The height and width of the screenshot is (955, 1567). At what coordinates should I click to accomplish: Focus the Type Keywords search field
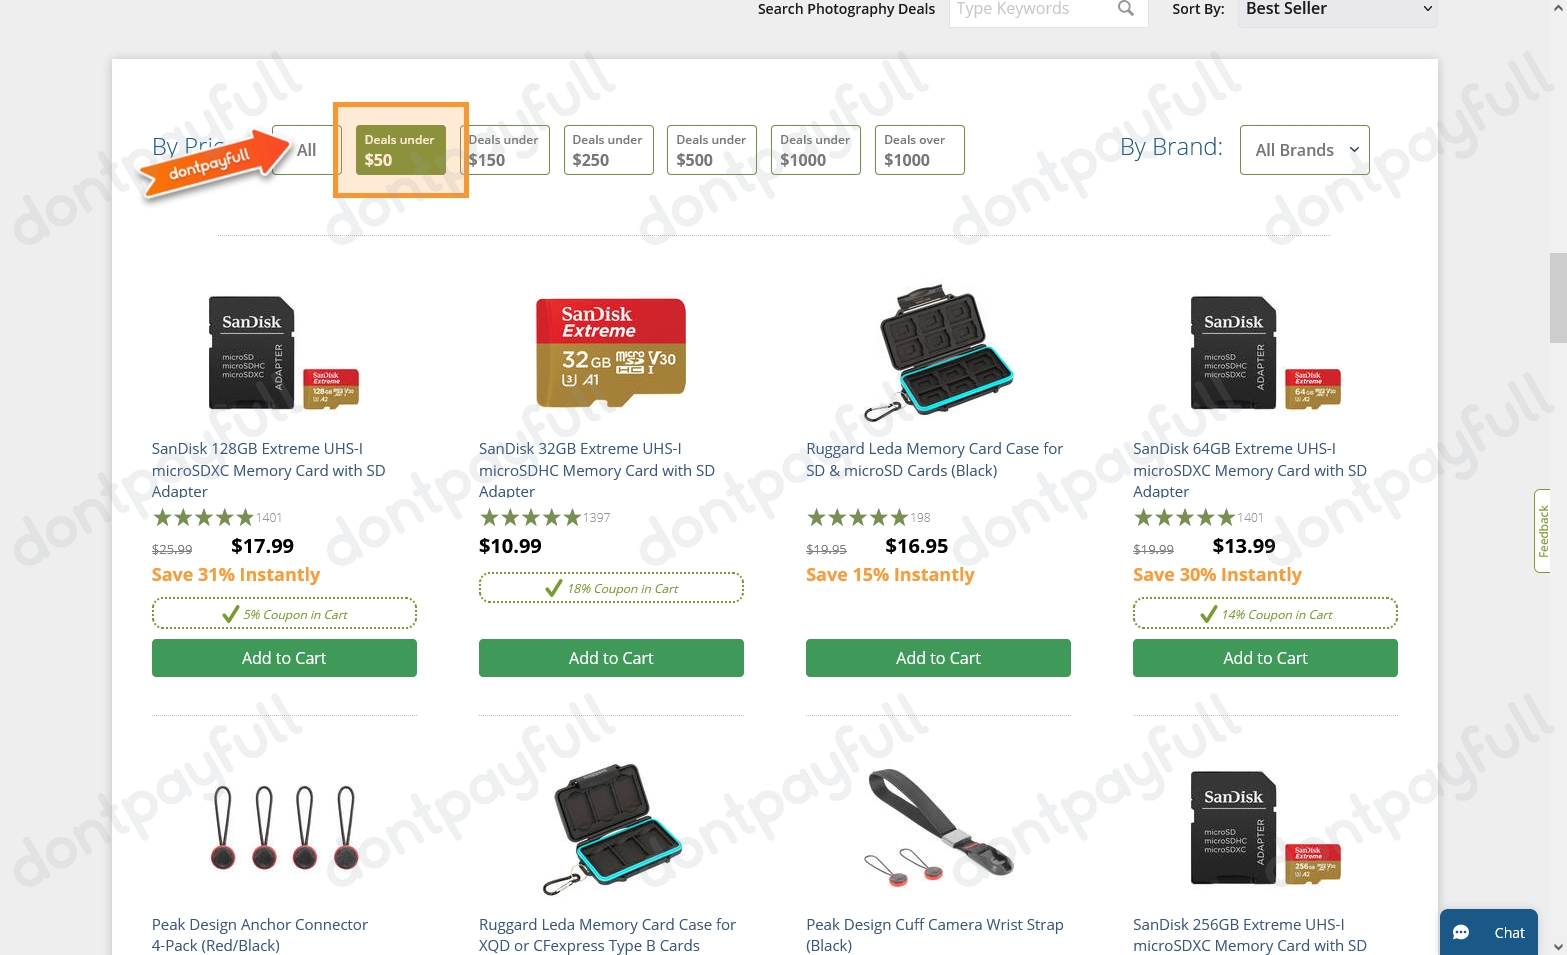click(1030, 10)
